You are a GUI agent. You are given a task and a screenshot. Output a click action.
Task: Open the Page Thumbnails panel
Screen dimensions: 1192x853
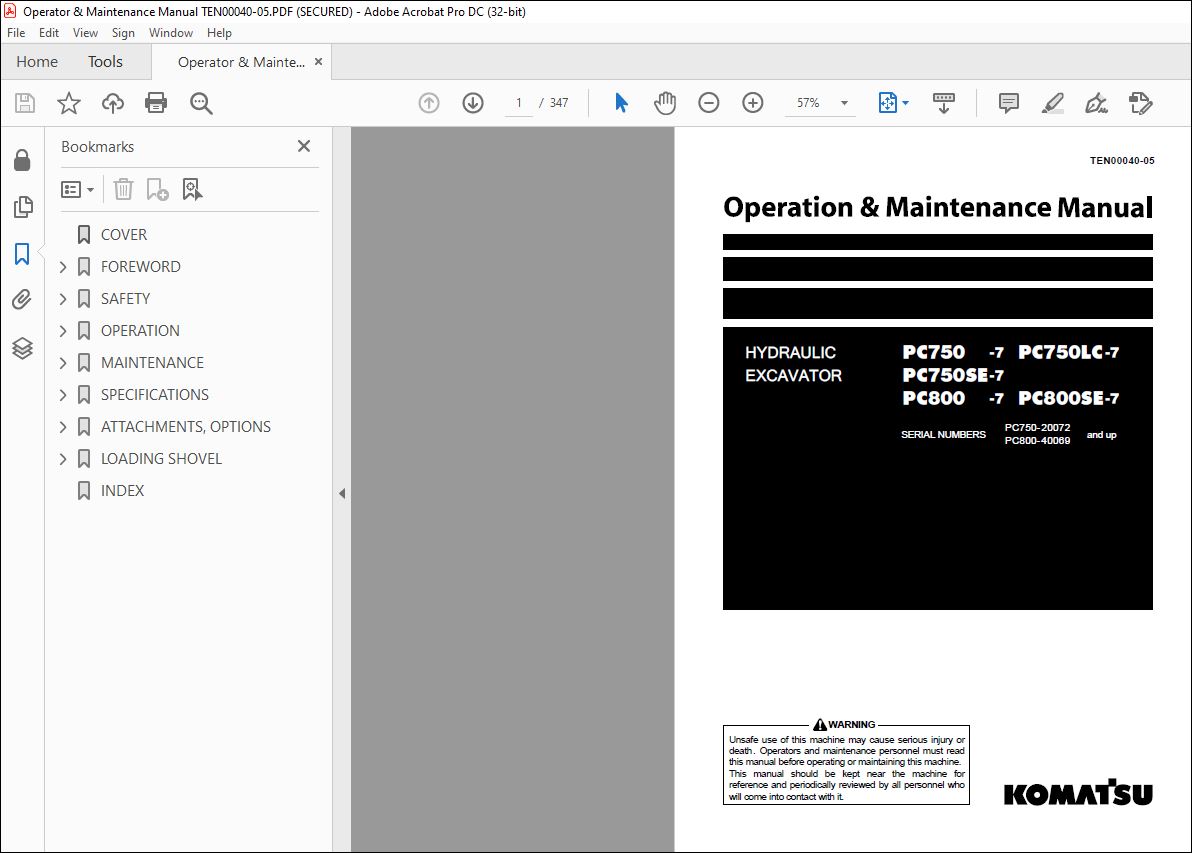click(23, 207)
